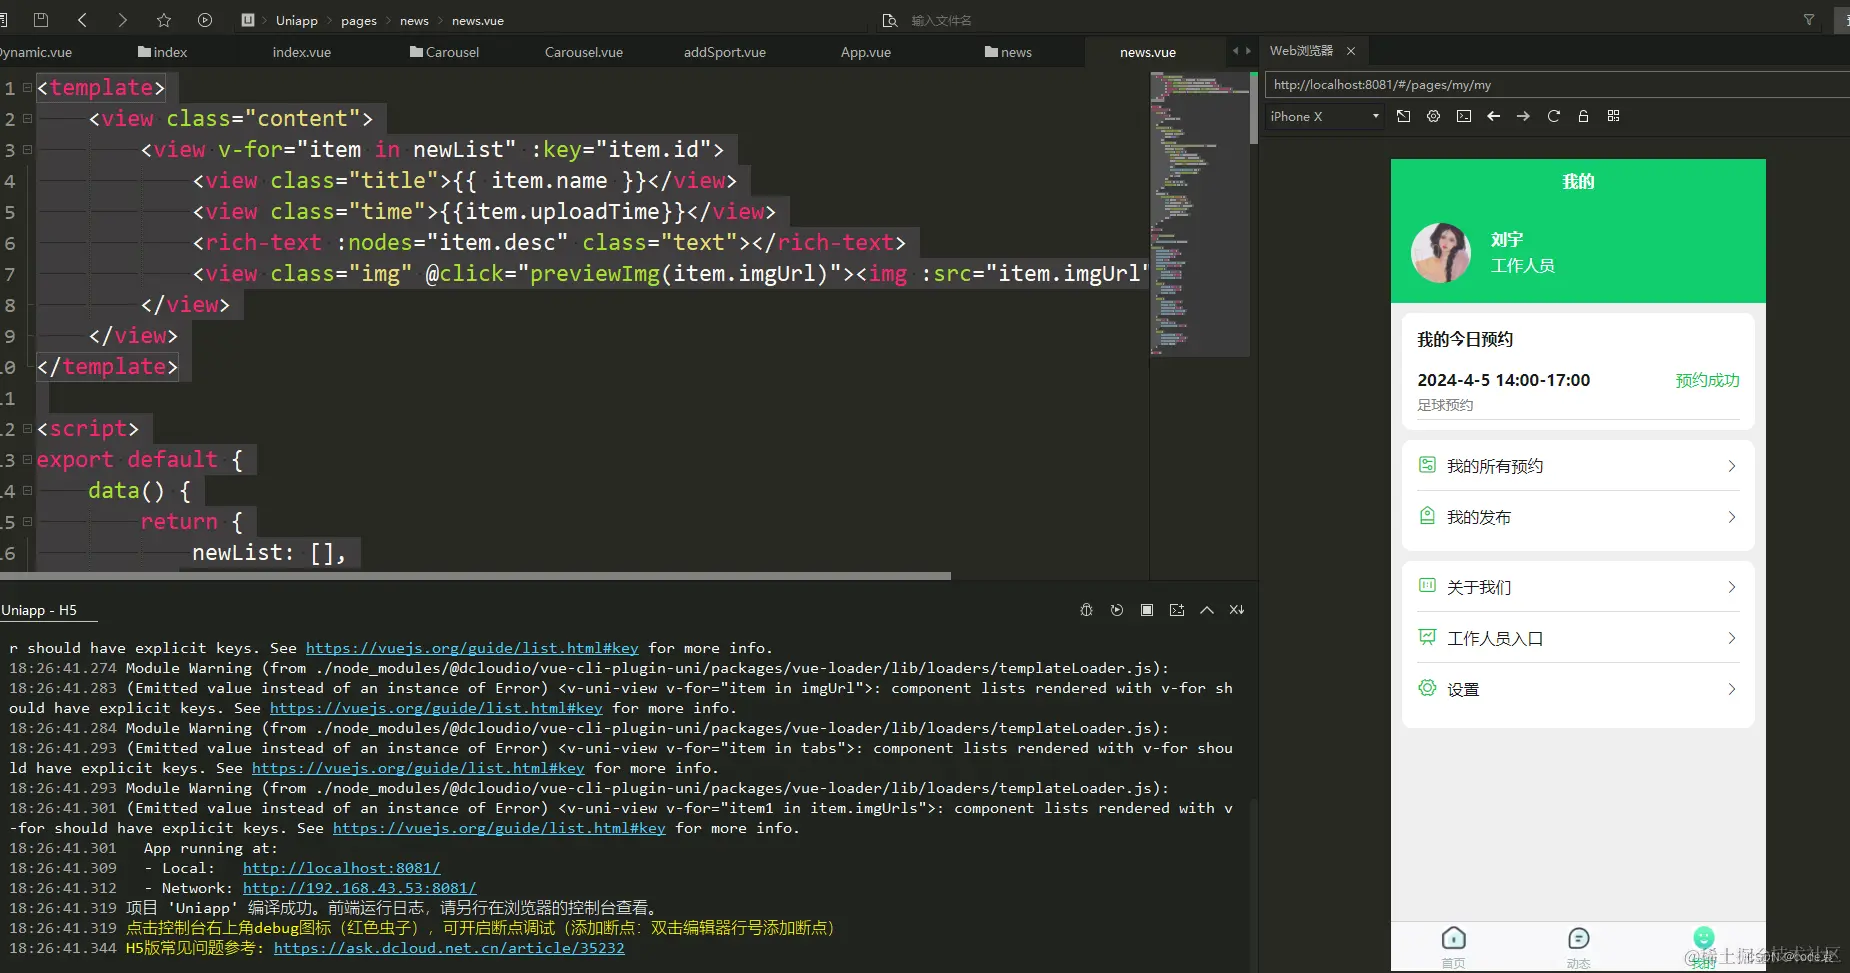Open the iPhone X device dropdown
Viewport: 1850px width, 973px height.
coord(1325,116)
